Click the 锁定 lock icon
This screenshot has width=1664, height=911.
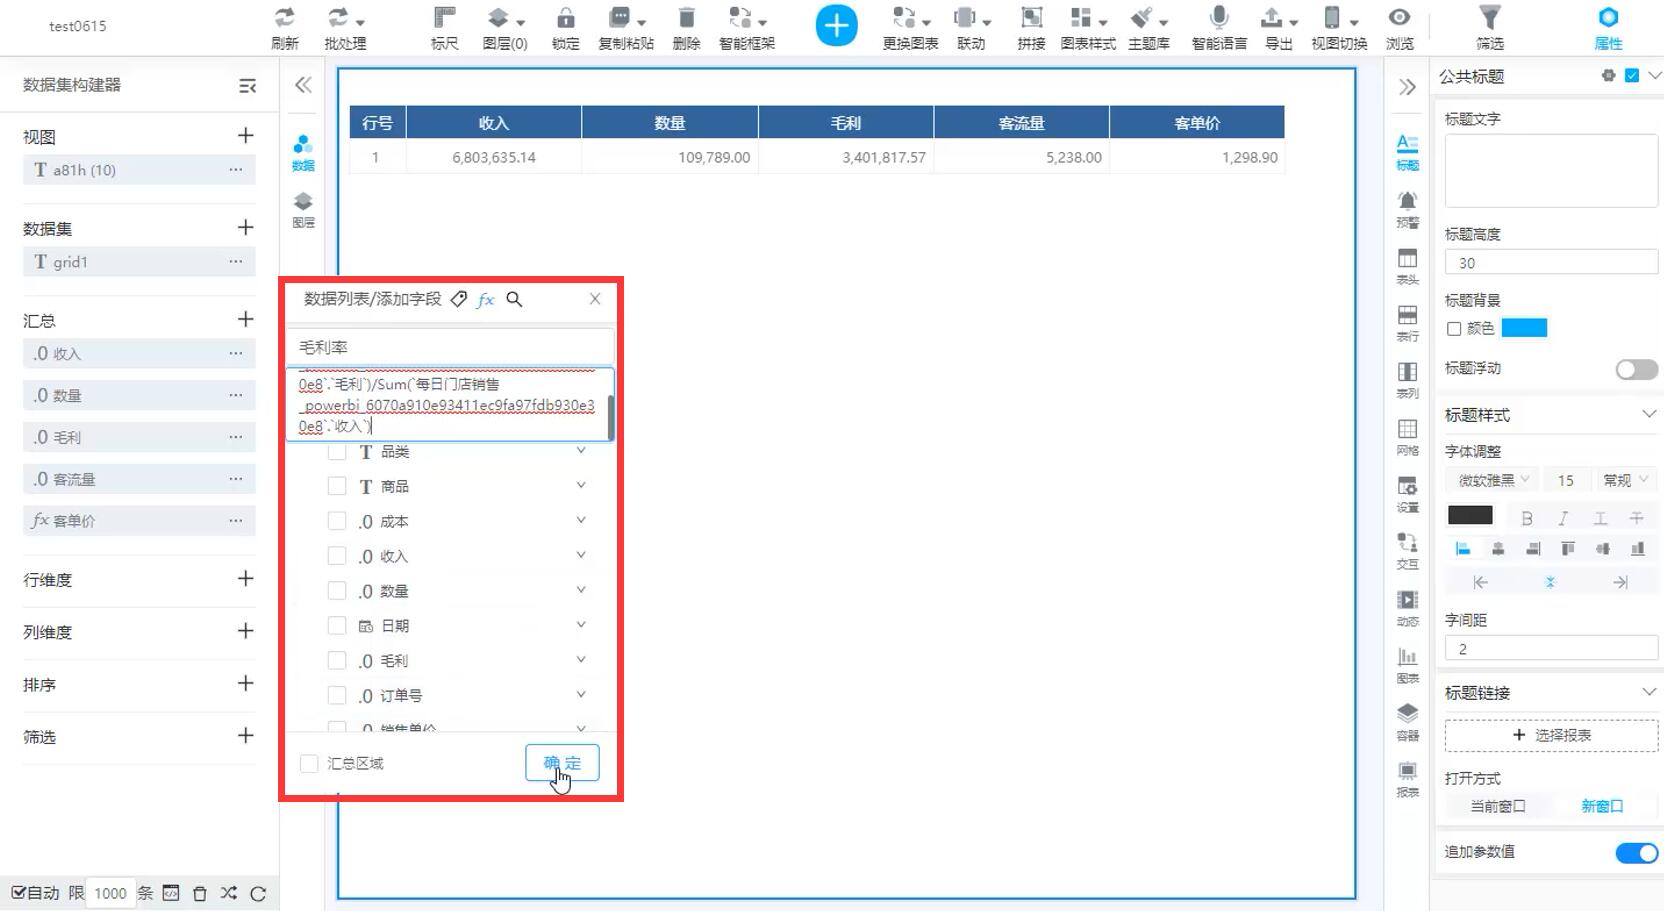coord(565,18)
